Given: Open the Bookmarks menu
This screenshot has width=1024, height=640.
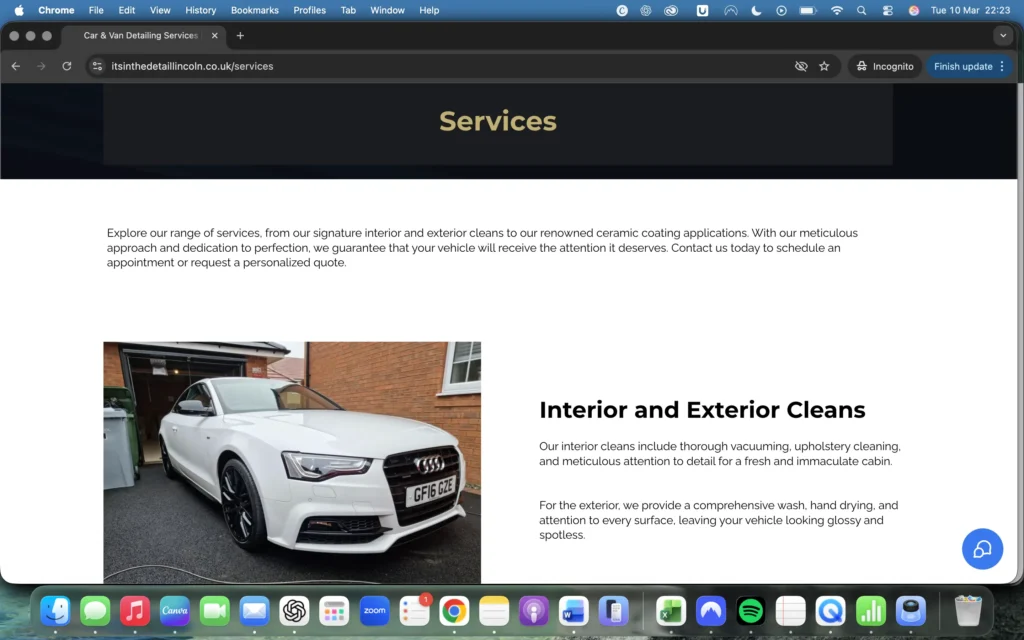Looking at the screenshot, I should tap(254, 10).
